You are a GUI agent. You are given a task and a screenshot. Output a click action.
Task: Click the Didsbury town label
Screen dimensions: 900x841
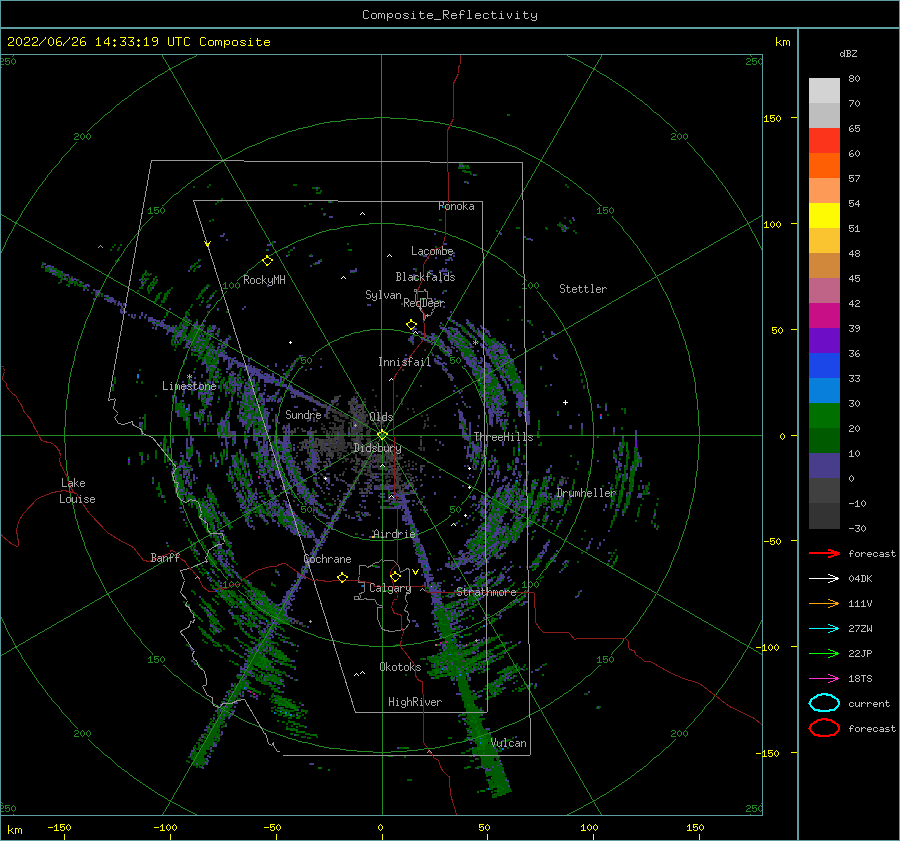pos(377,448)
